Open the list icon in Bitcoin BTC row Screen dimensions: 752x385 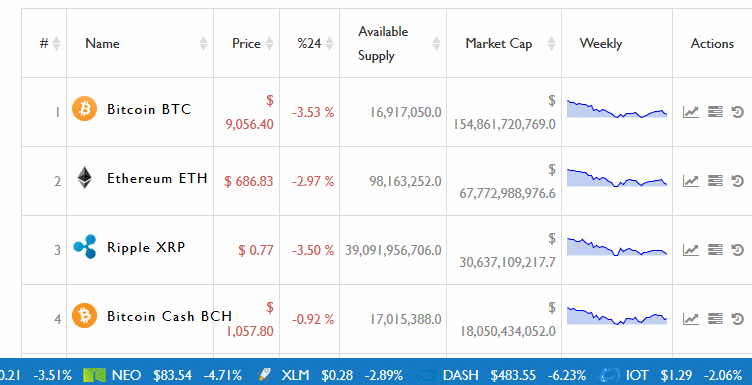tap(715, 112)
